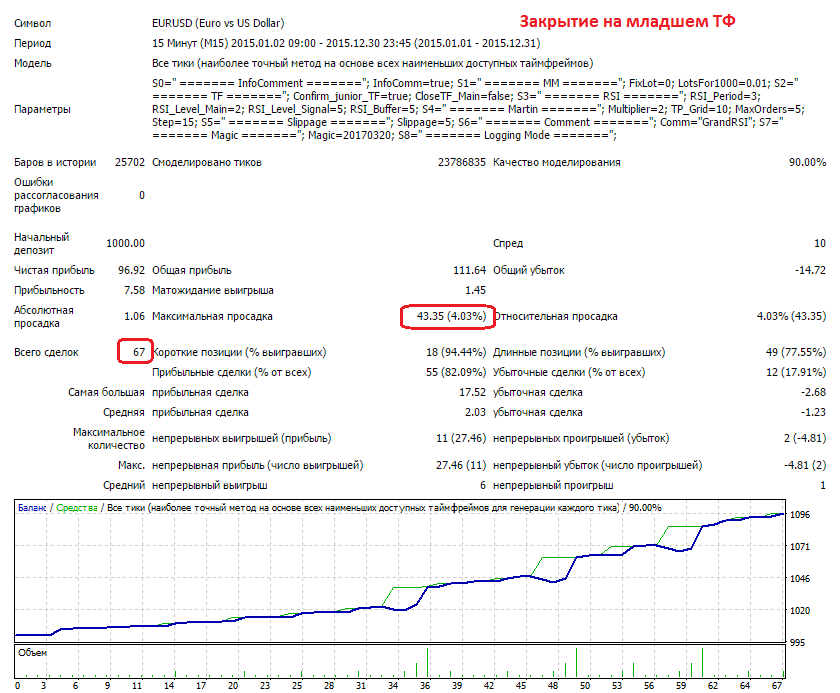The width and height of the screenshot is (840, 693).
Task: Click the "Баров в истории" label
Action: click(55, 162)
